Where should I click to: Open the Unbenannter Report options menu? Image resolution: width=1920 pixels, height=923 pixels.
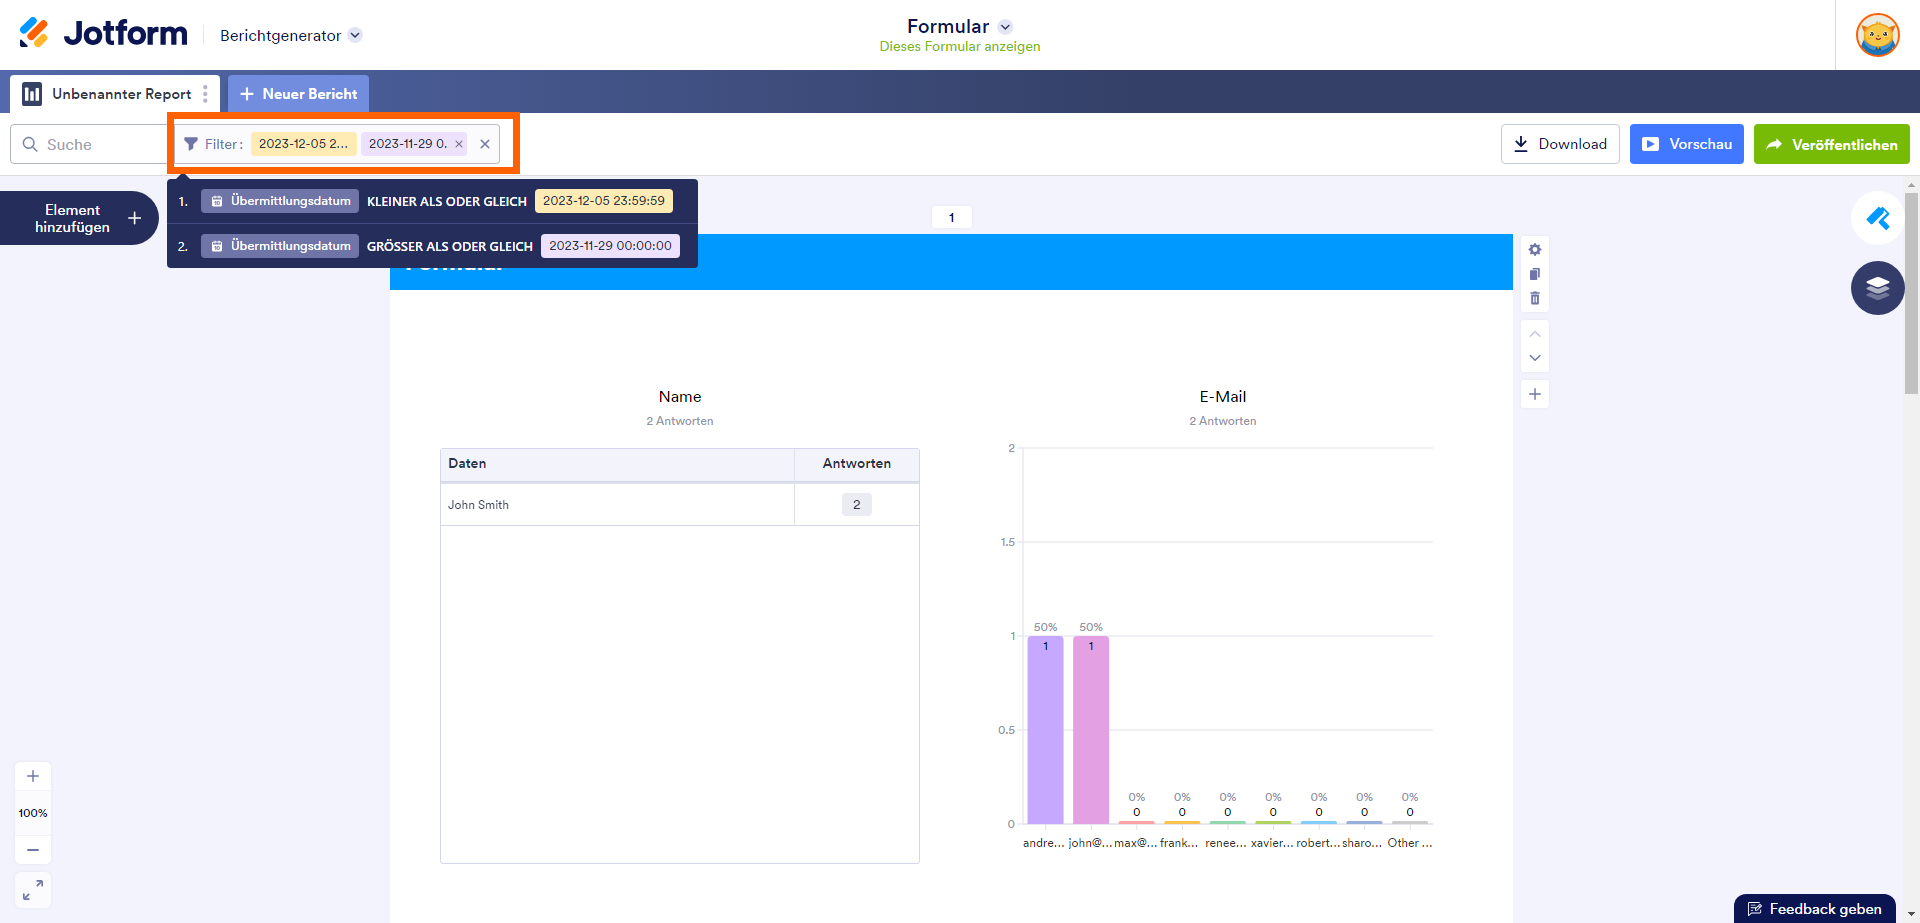pos(205,94)
